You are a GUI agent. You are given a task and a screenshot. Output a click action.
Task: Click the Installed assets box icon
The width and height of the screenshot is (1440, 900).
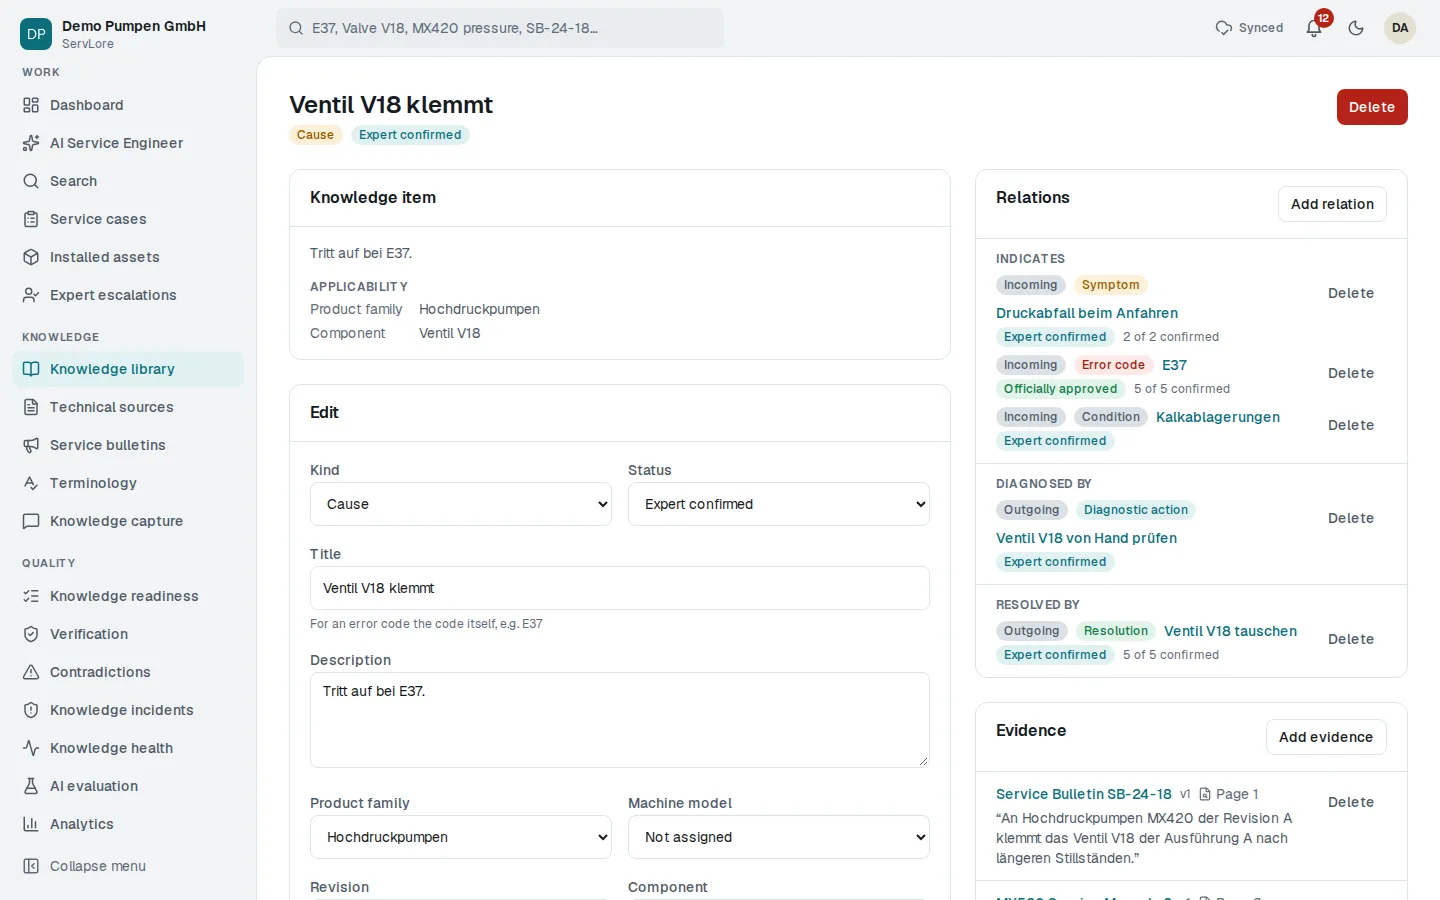[x=31, y=257]
